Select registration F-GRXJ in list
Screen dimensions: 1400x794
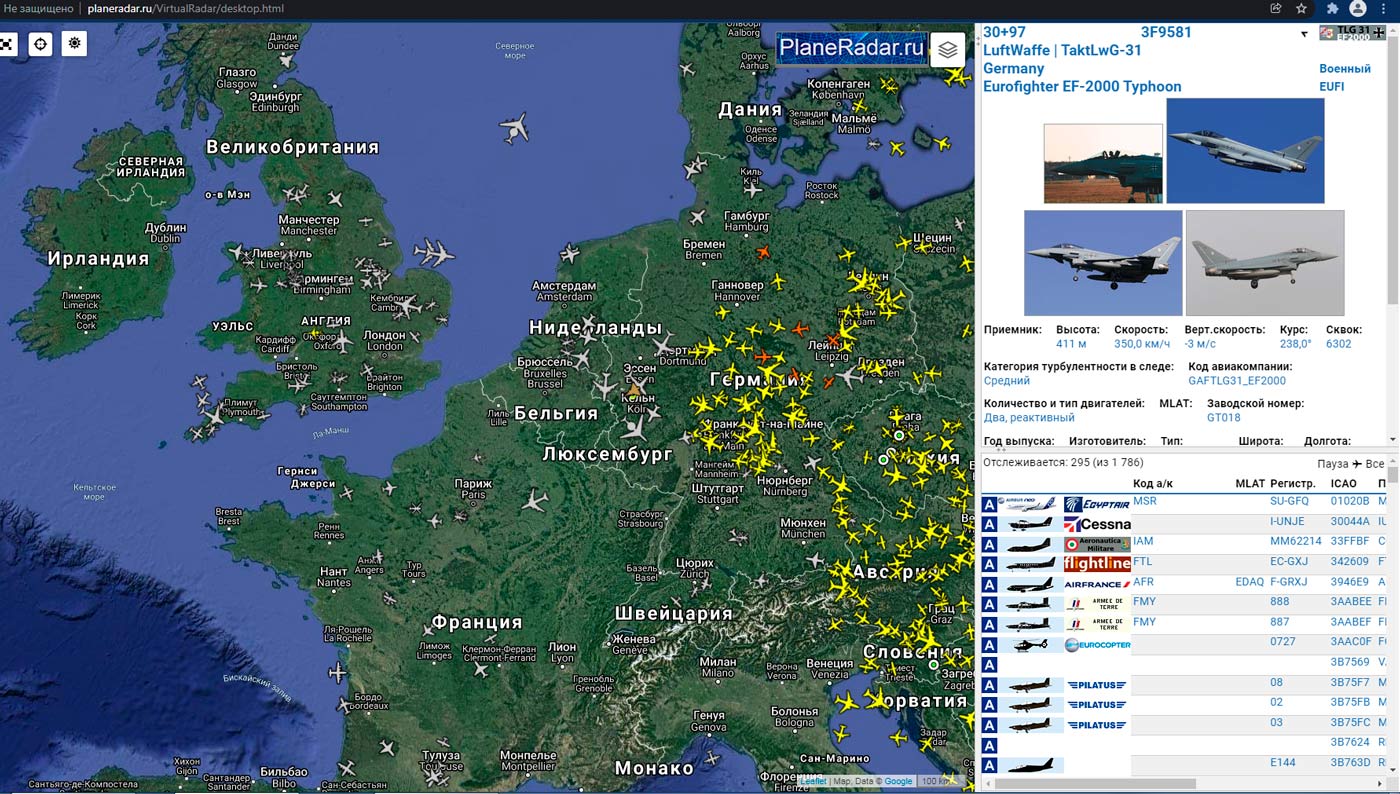pos(1289,582)
